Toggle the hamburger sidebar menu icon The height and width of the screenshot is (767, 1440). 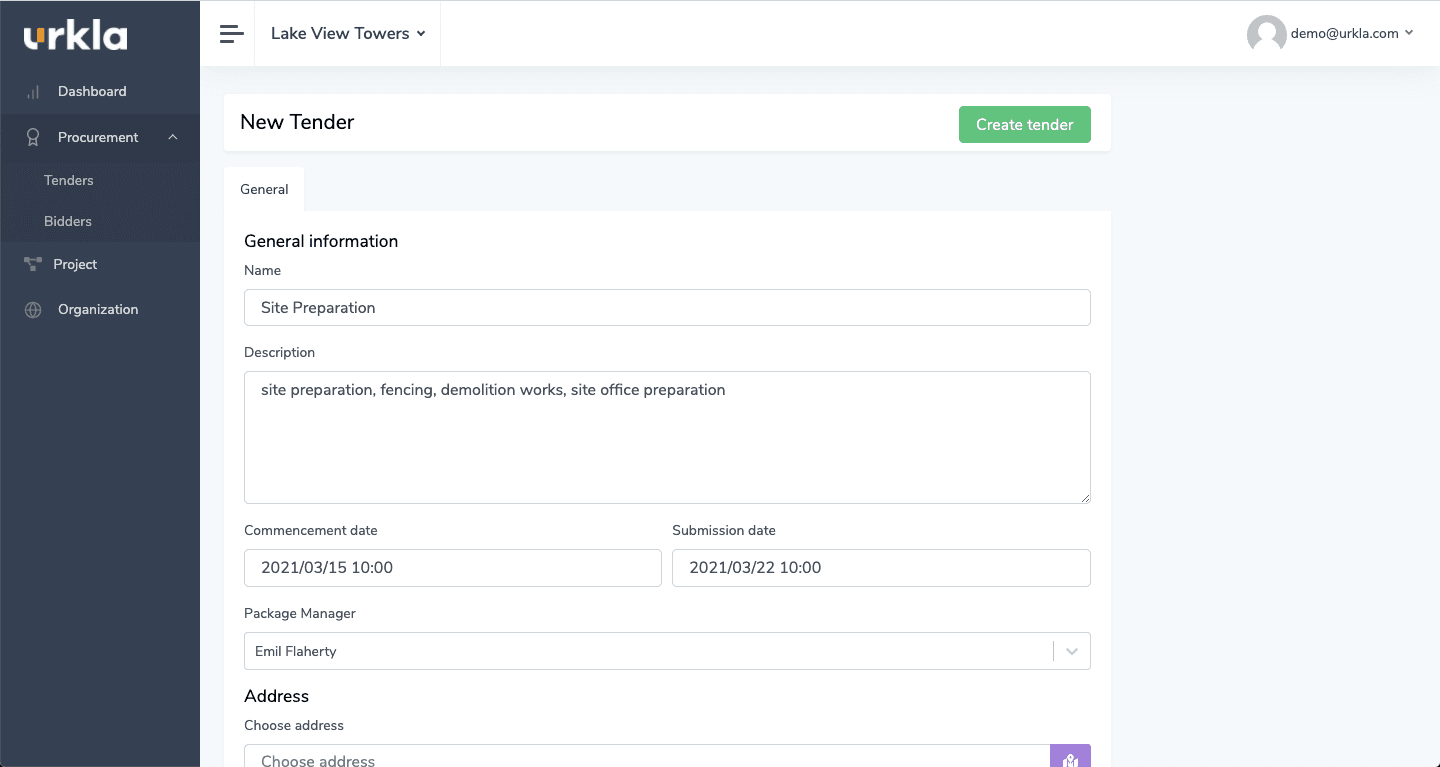(232, 34)
